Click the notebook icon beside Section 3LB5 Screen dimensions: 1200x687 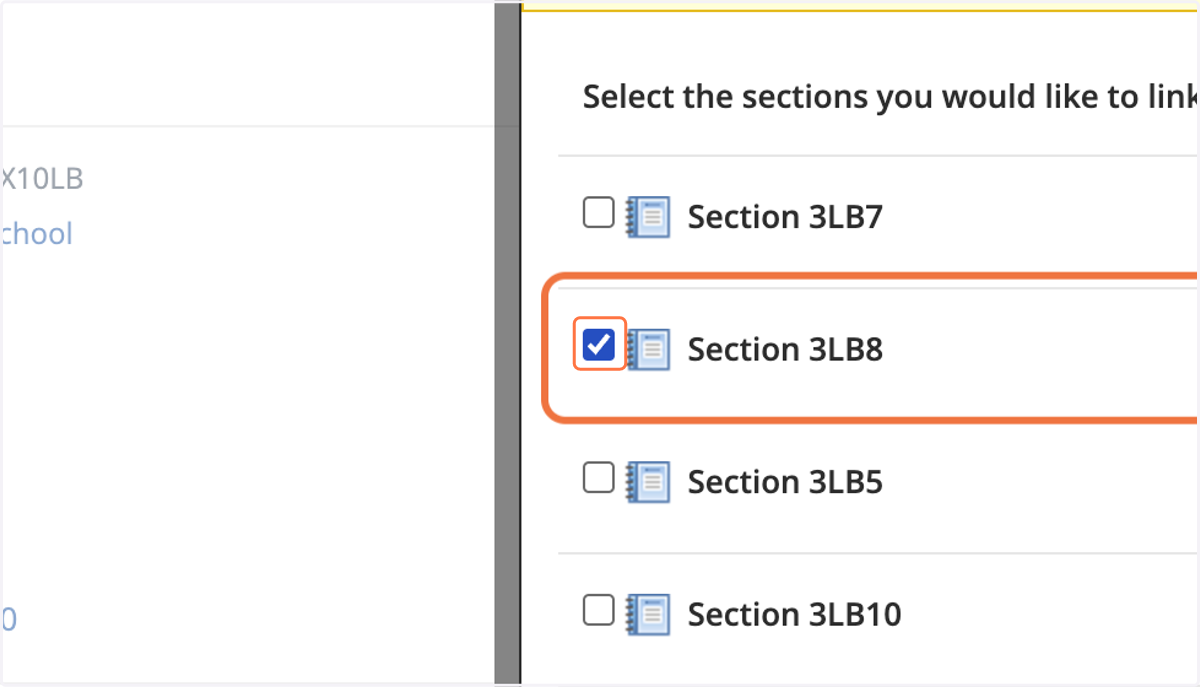point(648,482)
